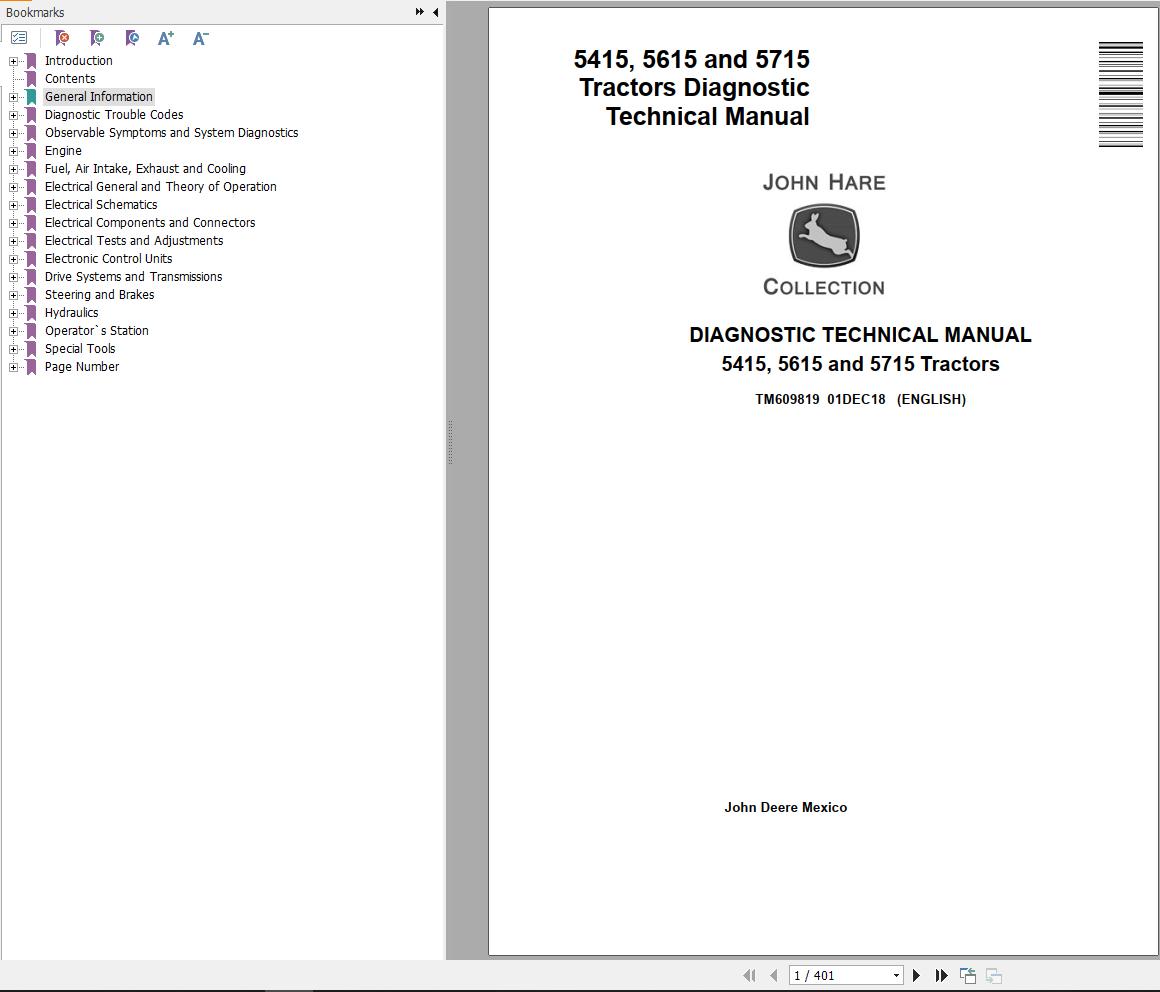1160x992 pixels.
Task: Jump to Steering and Brakes section
Action: click(99, 294)
